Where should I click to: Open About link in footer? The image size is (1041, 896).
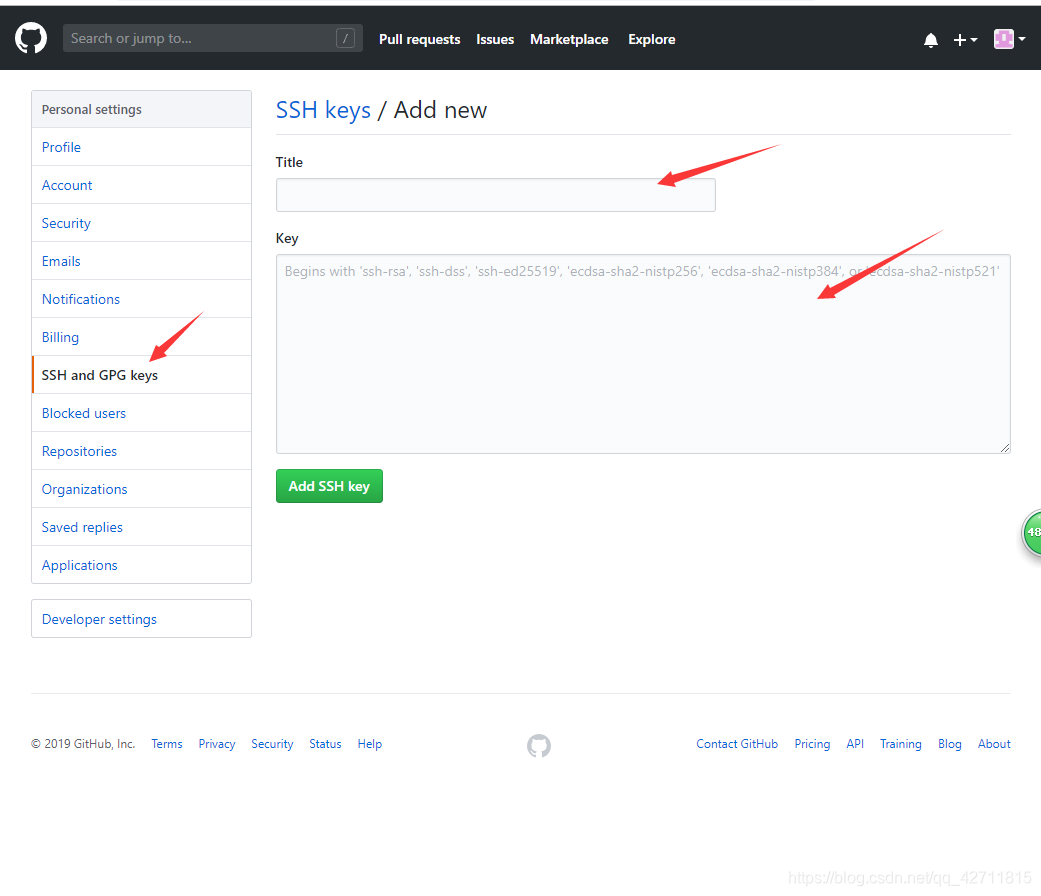click(994, 744)
